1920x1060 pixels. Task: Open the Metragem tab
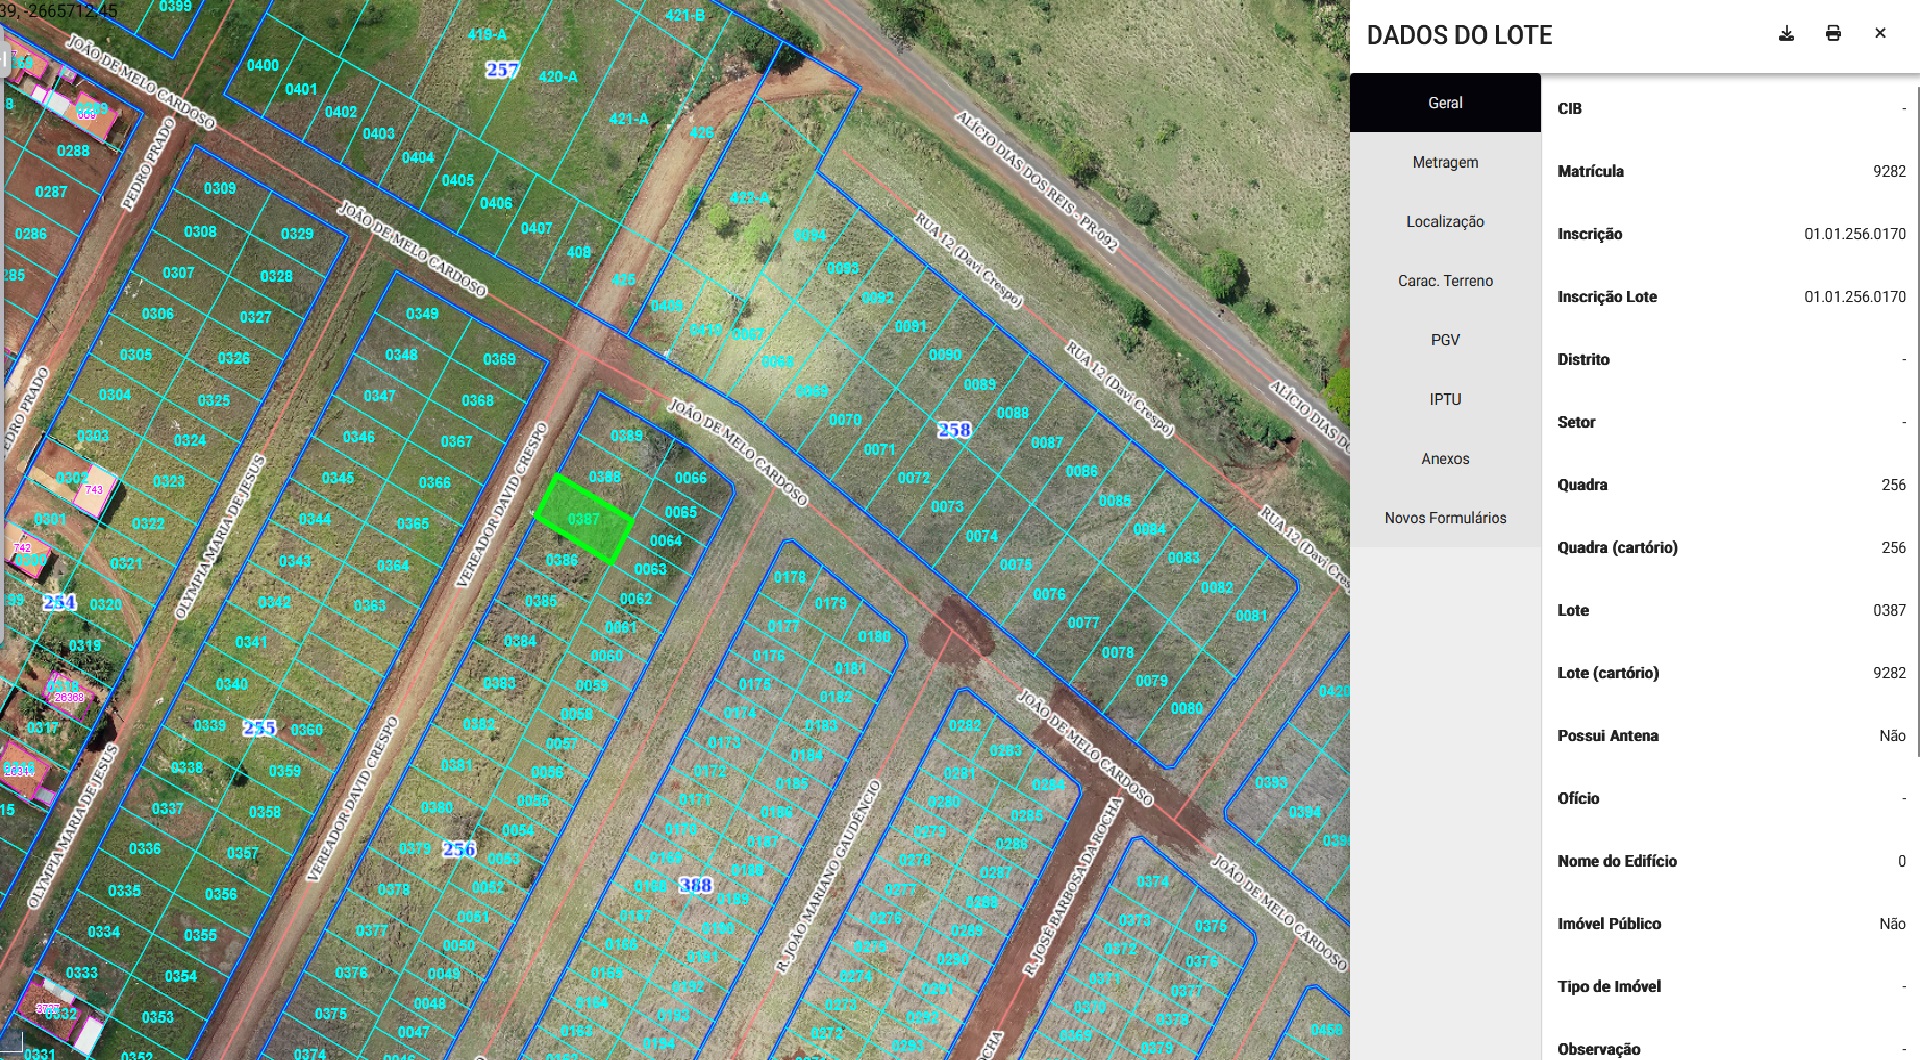coord(1445,162)
